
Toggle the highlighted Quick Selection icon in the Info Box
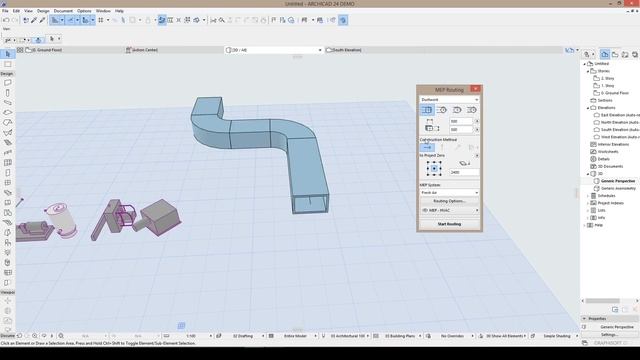pos(38,40)
